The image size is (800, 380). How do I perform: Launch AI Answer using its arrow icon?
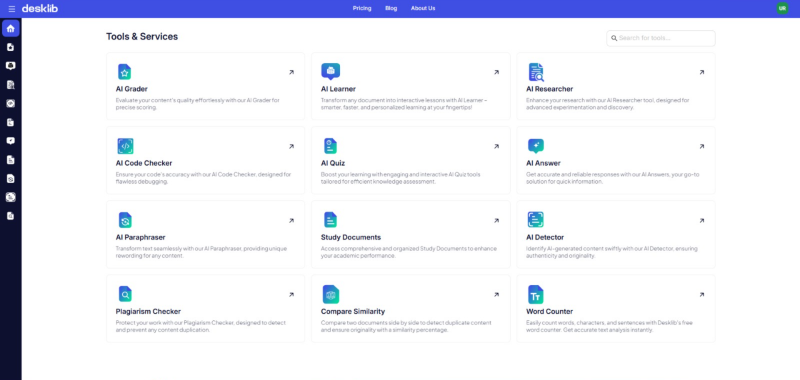coord(702,146)
